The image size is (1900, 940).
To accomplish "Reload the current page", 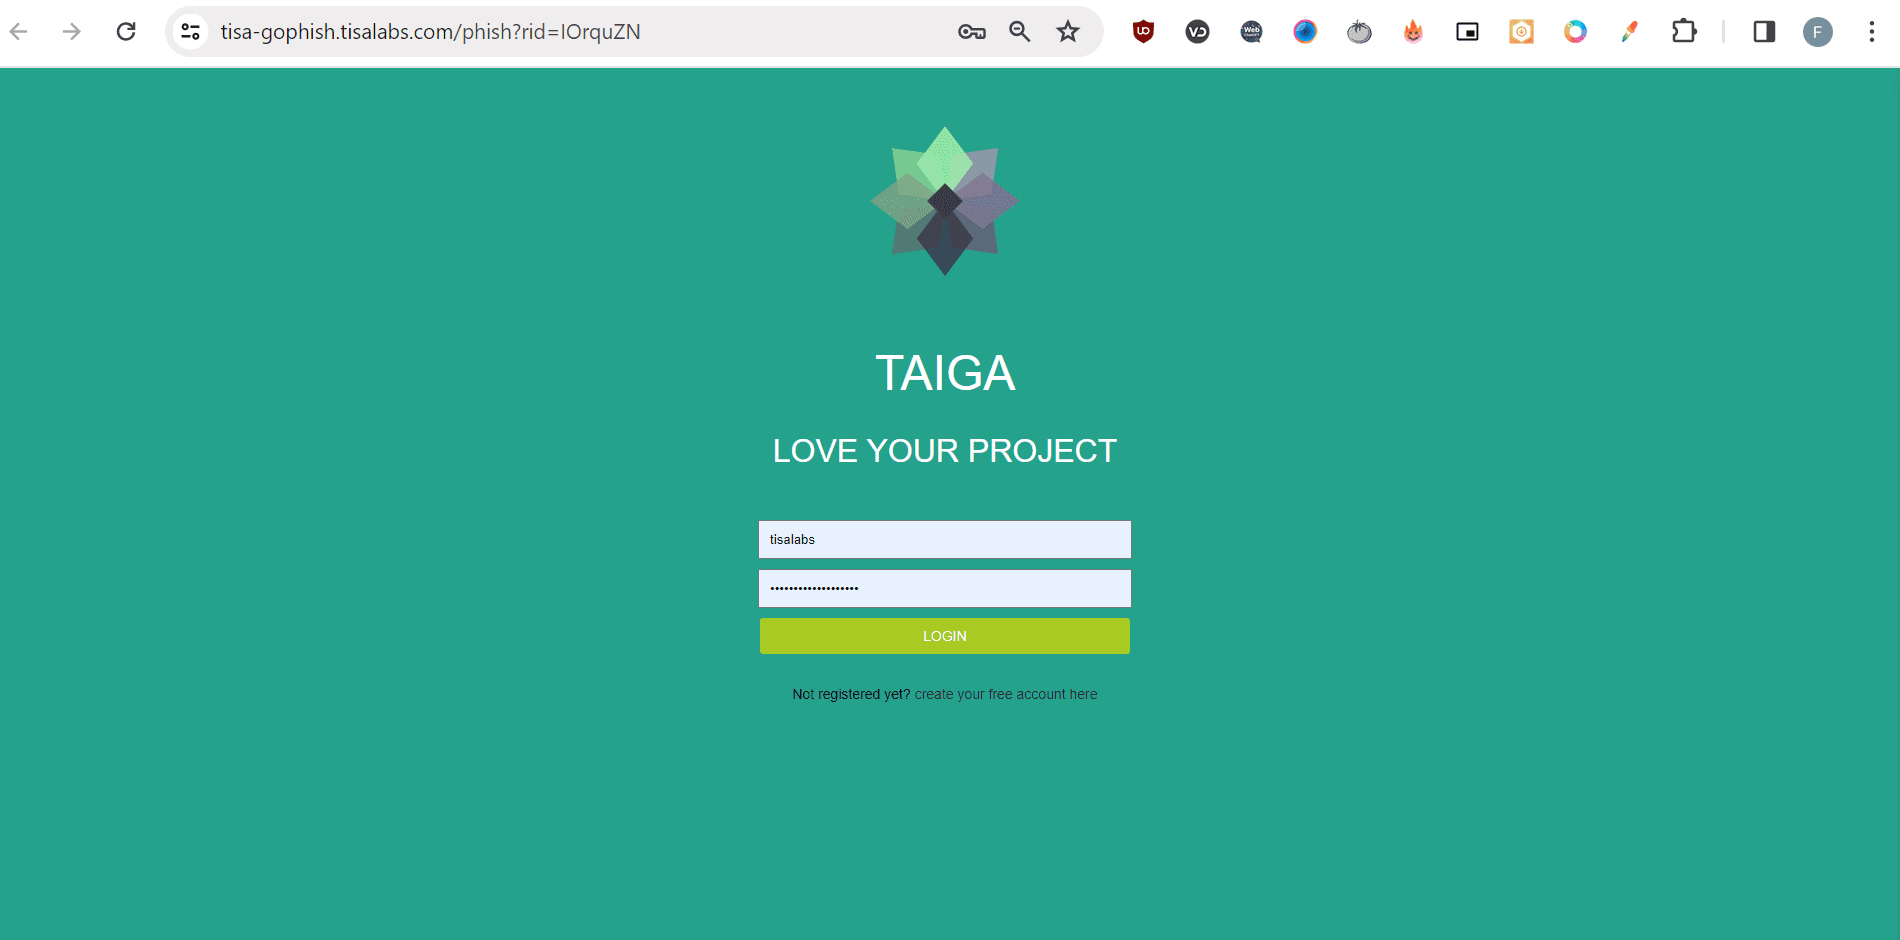I will point(126,32).
